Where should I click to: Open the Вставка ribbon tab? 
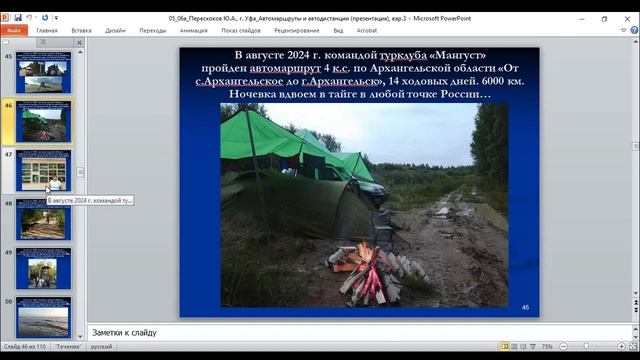[81, 31]
